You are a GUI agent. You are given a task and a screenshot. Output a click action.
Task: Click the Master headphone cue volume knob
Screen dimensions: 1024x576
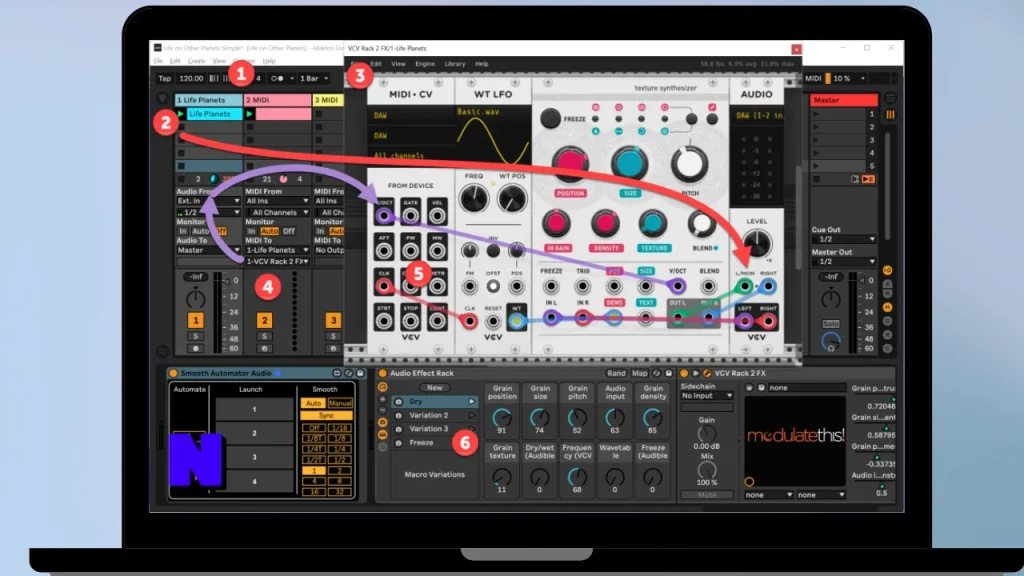coord(831,342)
